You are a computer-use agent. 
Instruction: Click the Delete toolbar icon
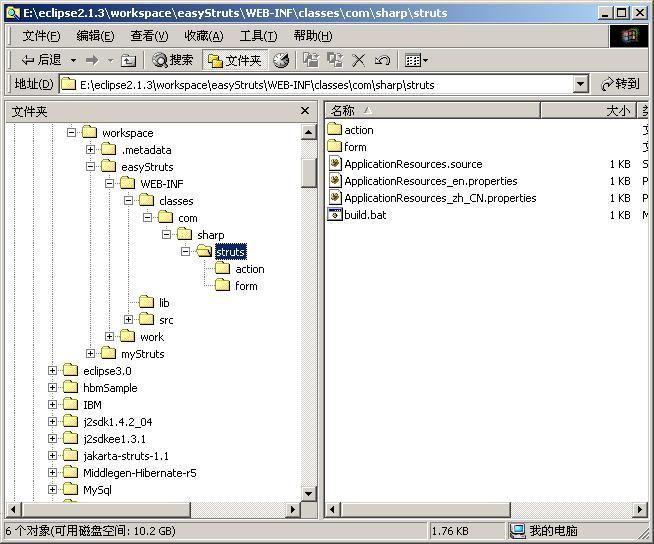pos(358,60)
